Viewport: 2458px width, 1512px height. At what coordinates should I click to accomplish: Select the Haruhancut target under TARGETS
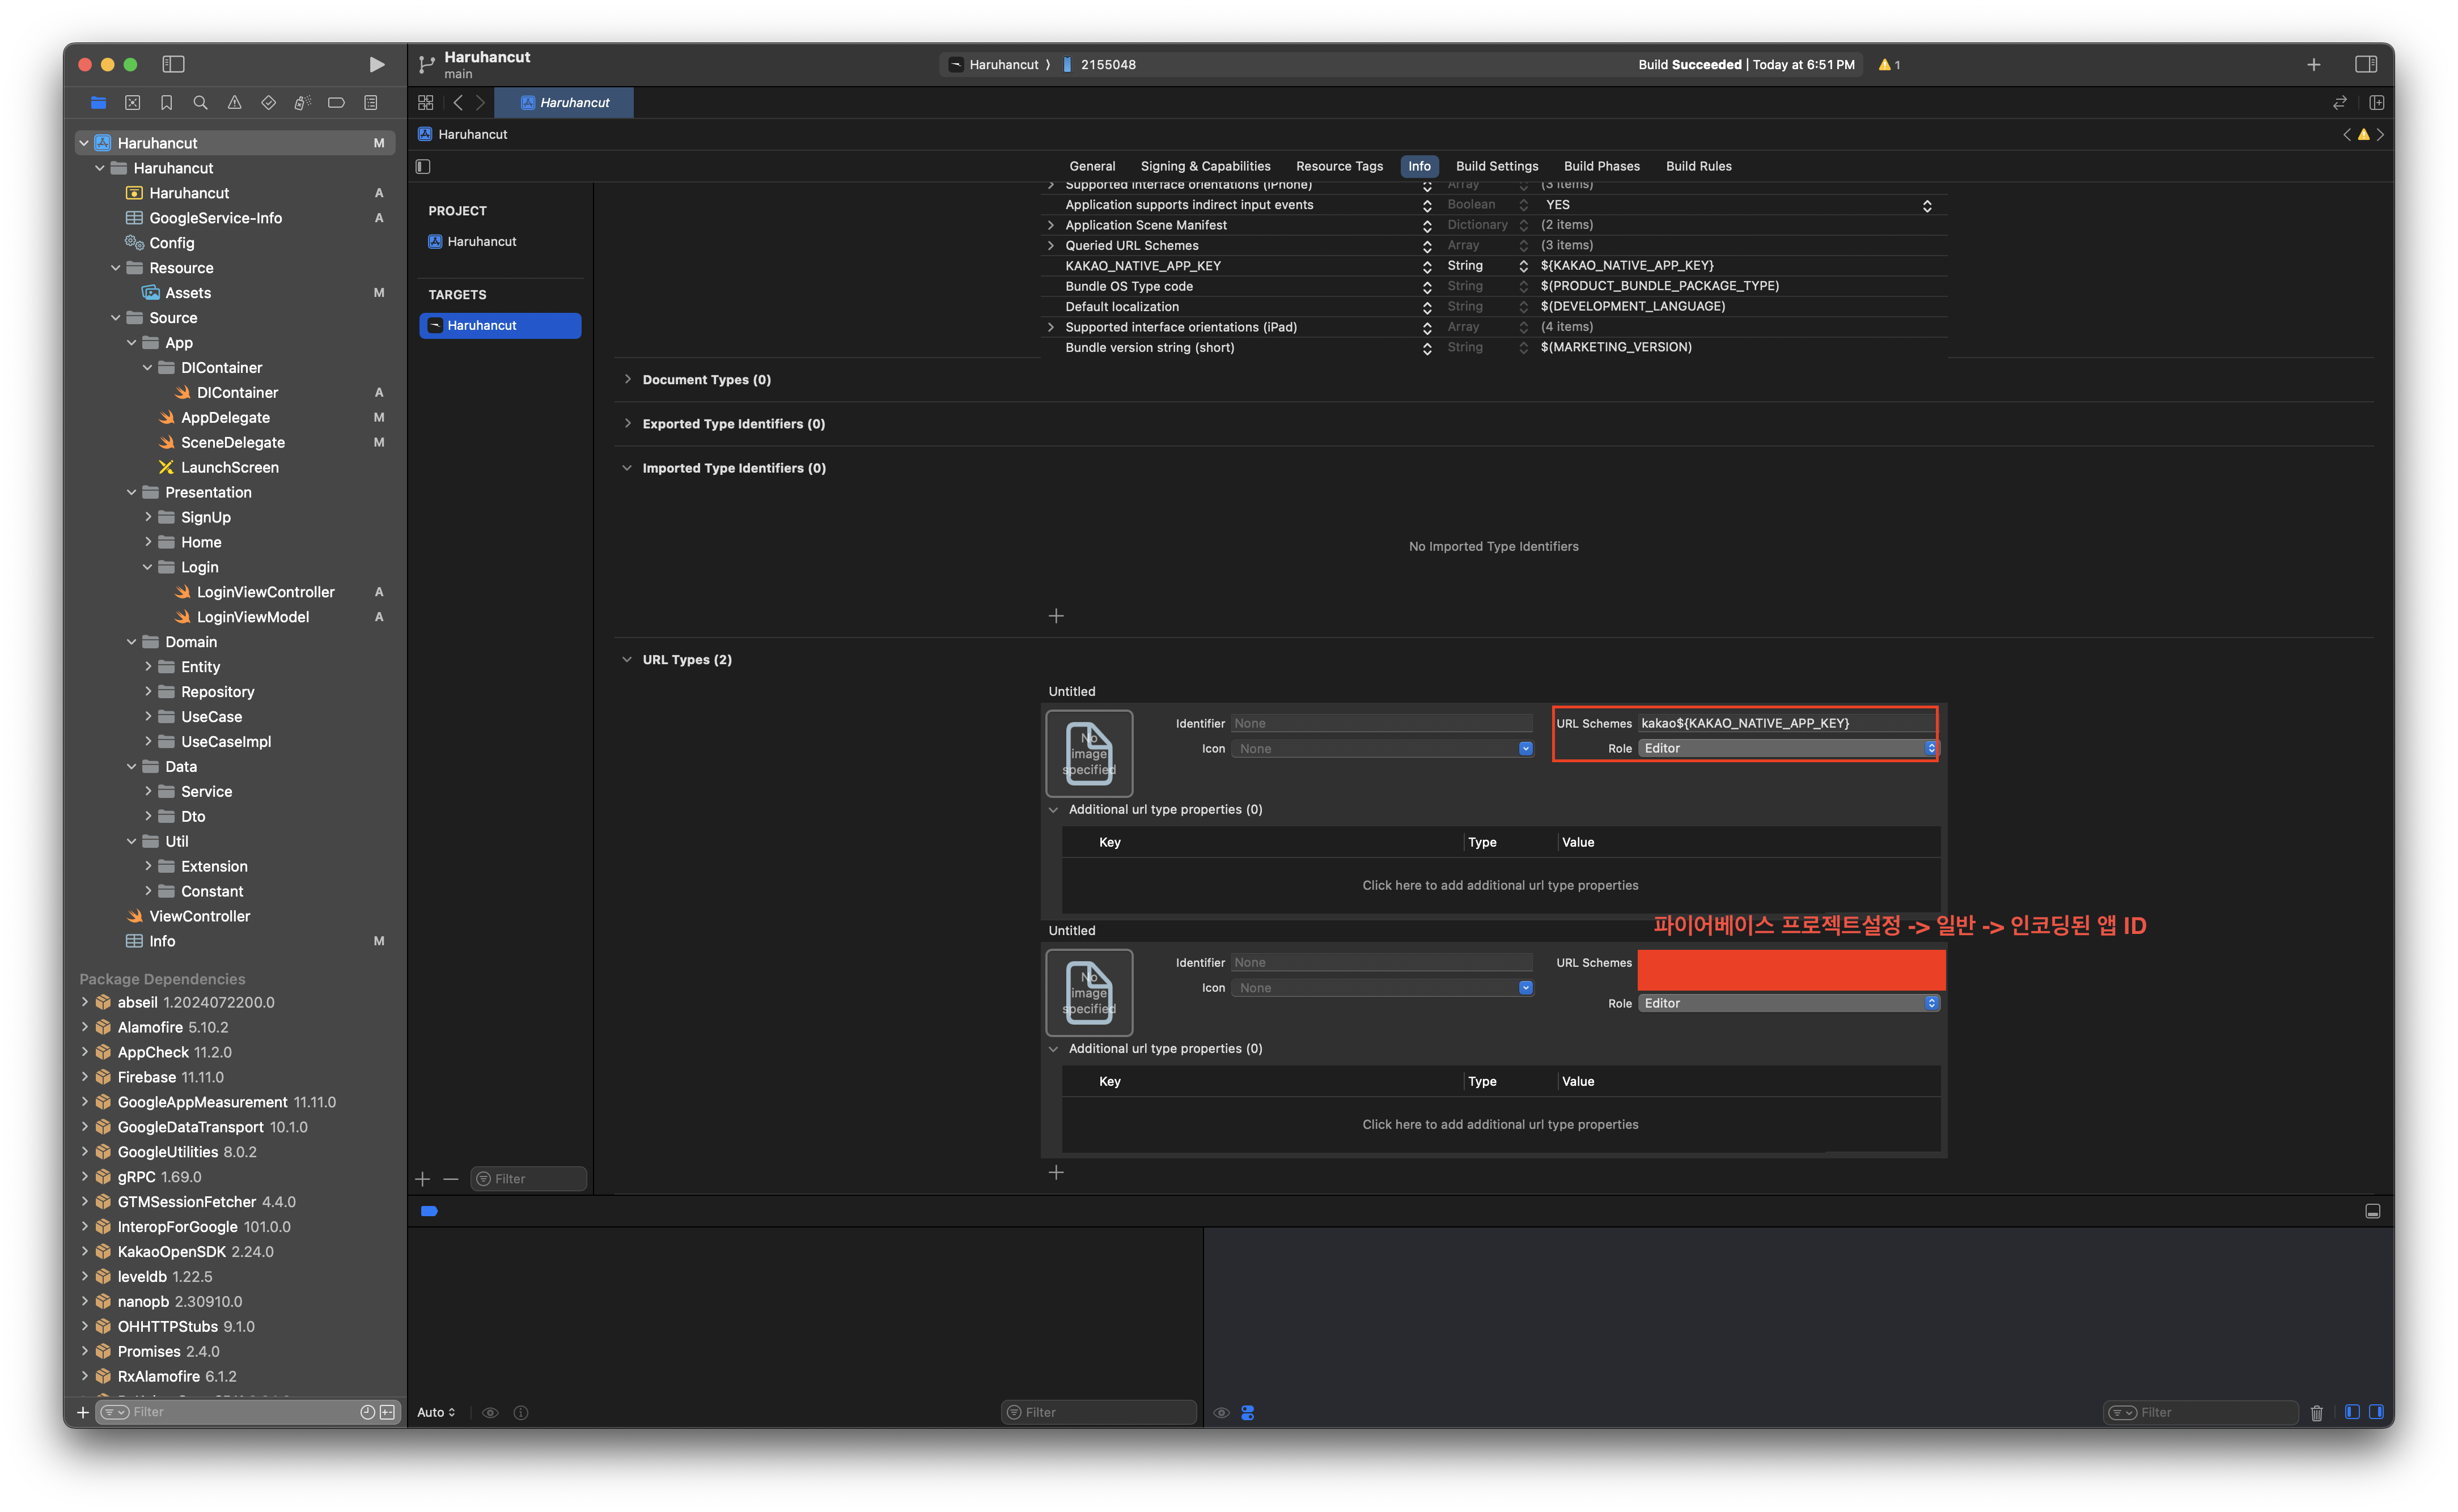click(500, 325)
